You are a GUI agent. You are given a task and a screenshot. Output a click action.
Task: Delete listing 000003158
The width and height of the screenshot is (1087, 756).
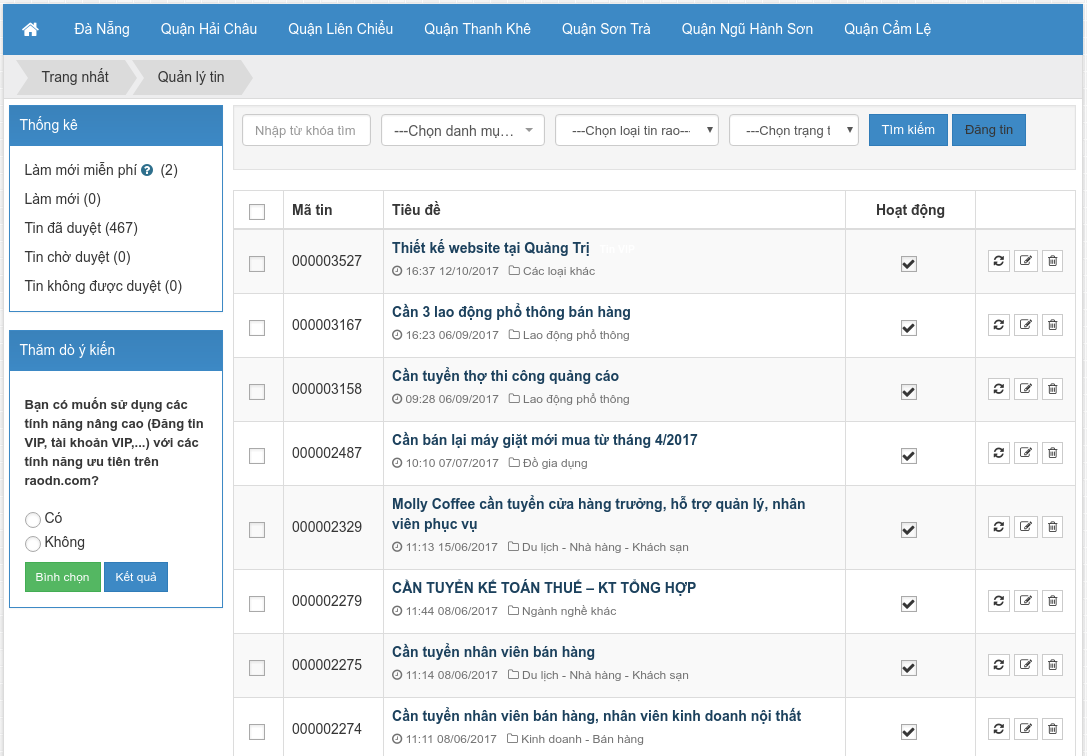pos(1052,389)
